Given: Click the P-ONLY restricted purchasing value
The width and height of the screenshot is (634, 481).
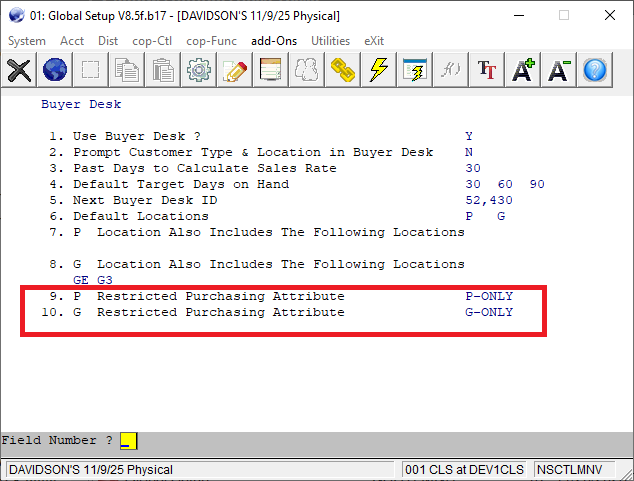Looking at the screenshot, I should 489,297.
